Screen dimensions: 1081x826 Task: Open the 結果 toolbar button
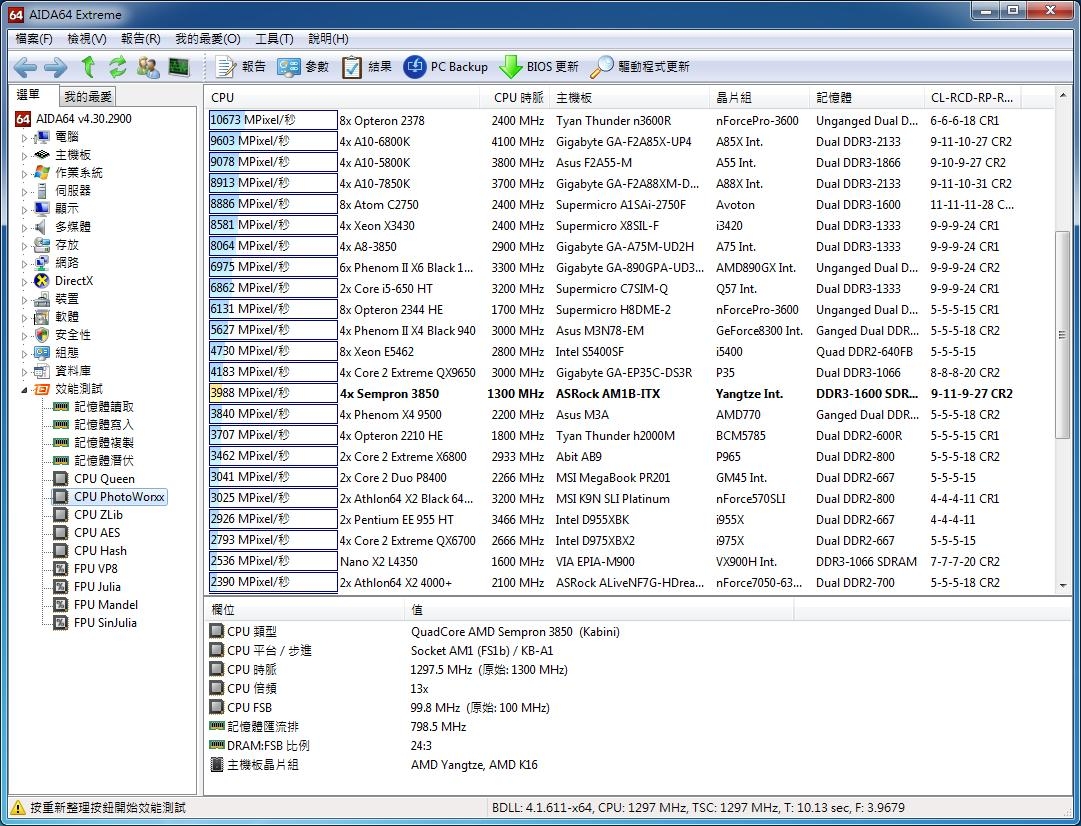[x=367, y=67]
